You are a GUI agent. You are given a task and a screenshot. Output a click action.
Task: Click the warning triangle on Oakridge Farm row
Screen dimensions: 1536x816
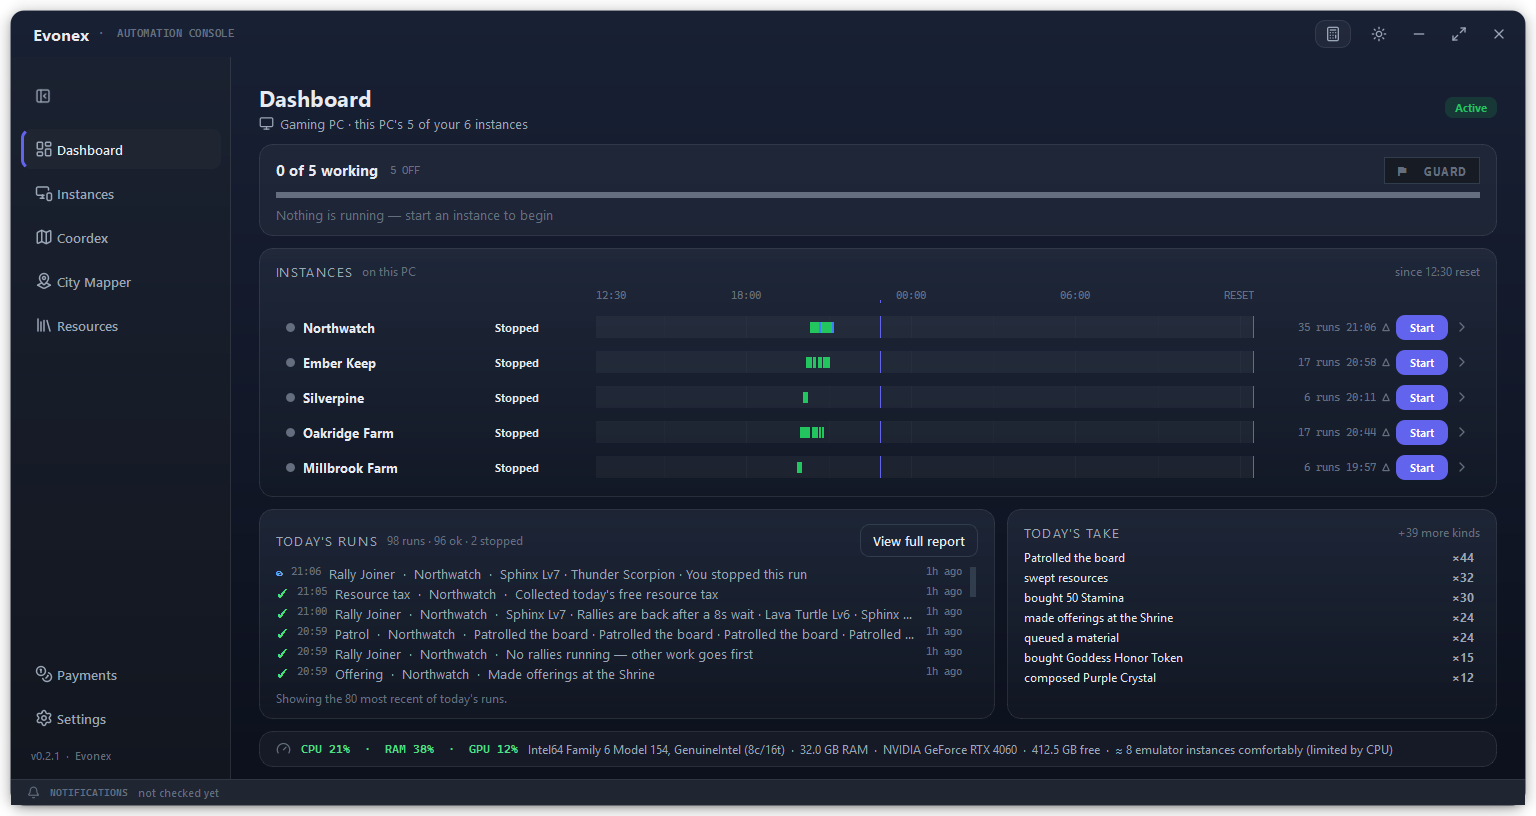pyautogui.click(x=1385, y=433)
